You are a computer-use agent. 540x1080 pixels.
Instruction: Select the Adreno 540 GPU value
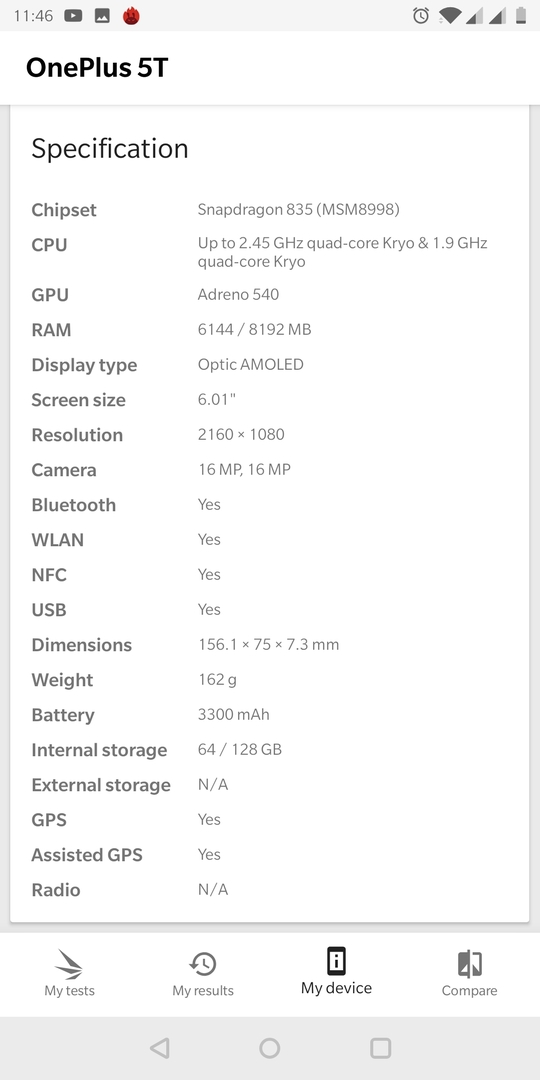238,295
